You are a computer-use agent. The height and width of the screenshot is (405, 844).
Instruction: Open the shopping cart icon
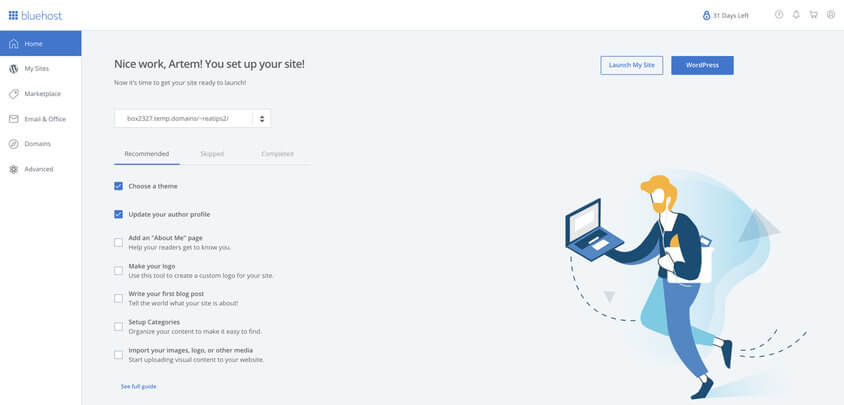click(x=813, y=15)
